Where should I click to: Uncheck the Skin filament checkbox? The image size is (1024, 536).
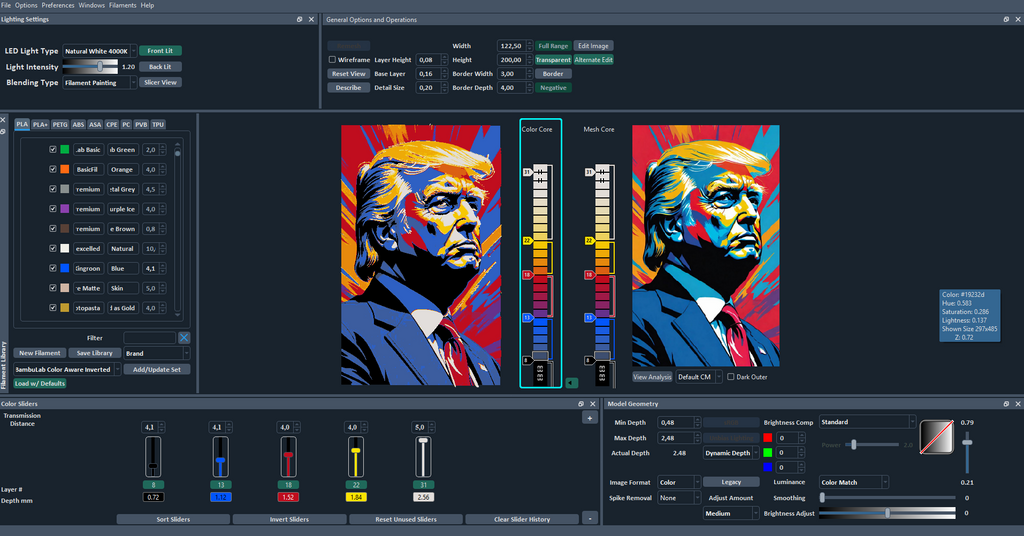53,288
